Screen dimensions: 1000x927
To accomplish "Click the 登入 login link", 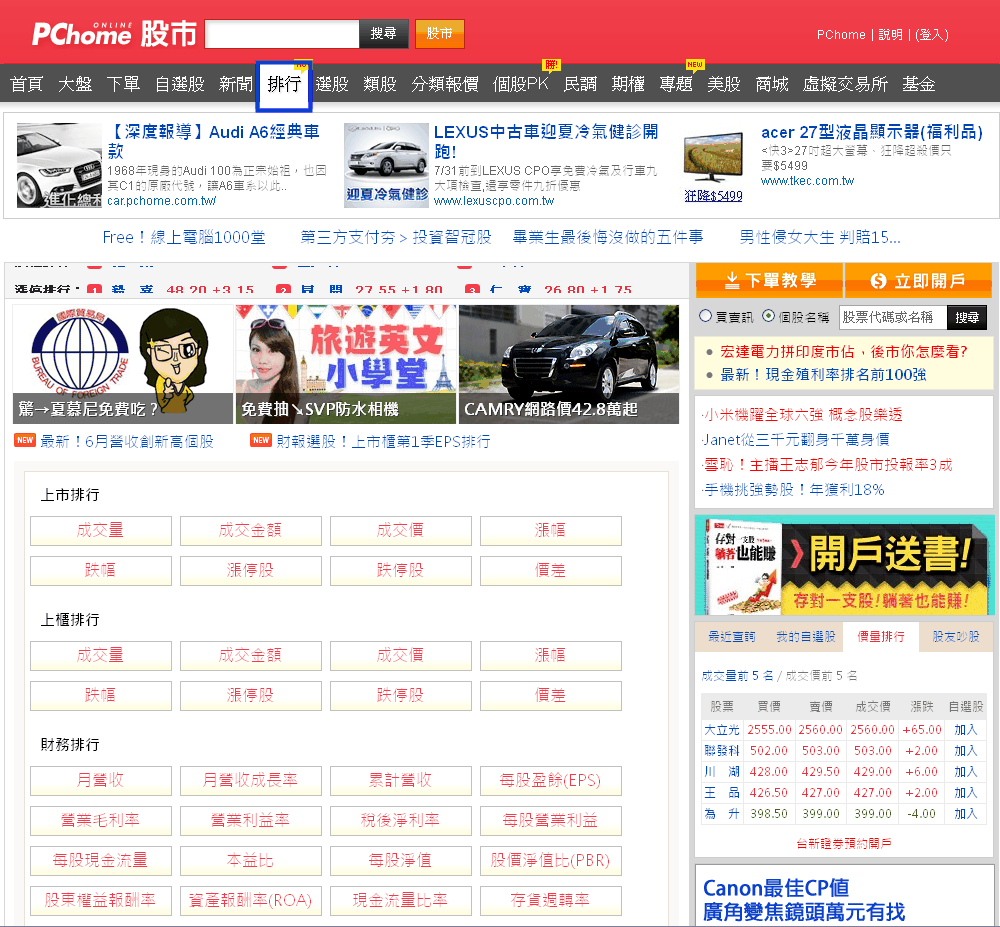I will click(x=932, y=34).
